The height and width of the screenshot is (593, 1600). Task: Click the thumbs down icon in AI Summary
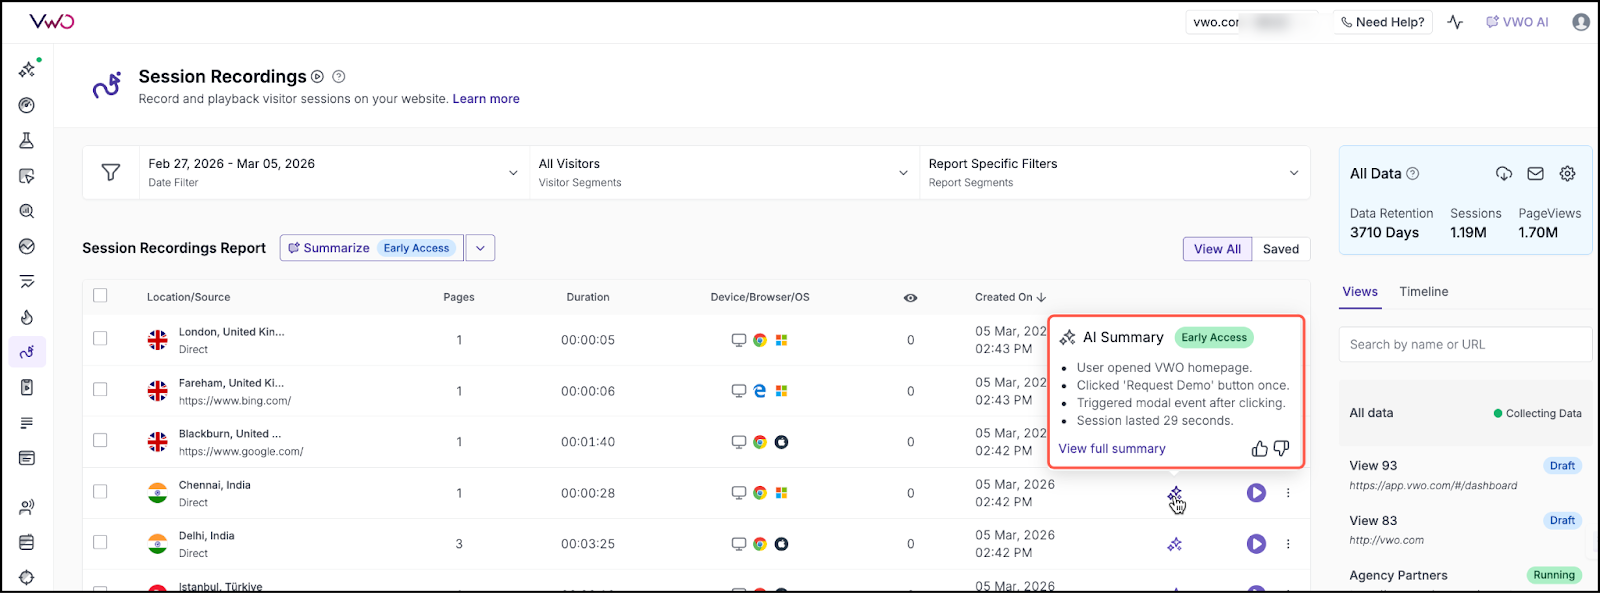(x=1281, y=449)
